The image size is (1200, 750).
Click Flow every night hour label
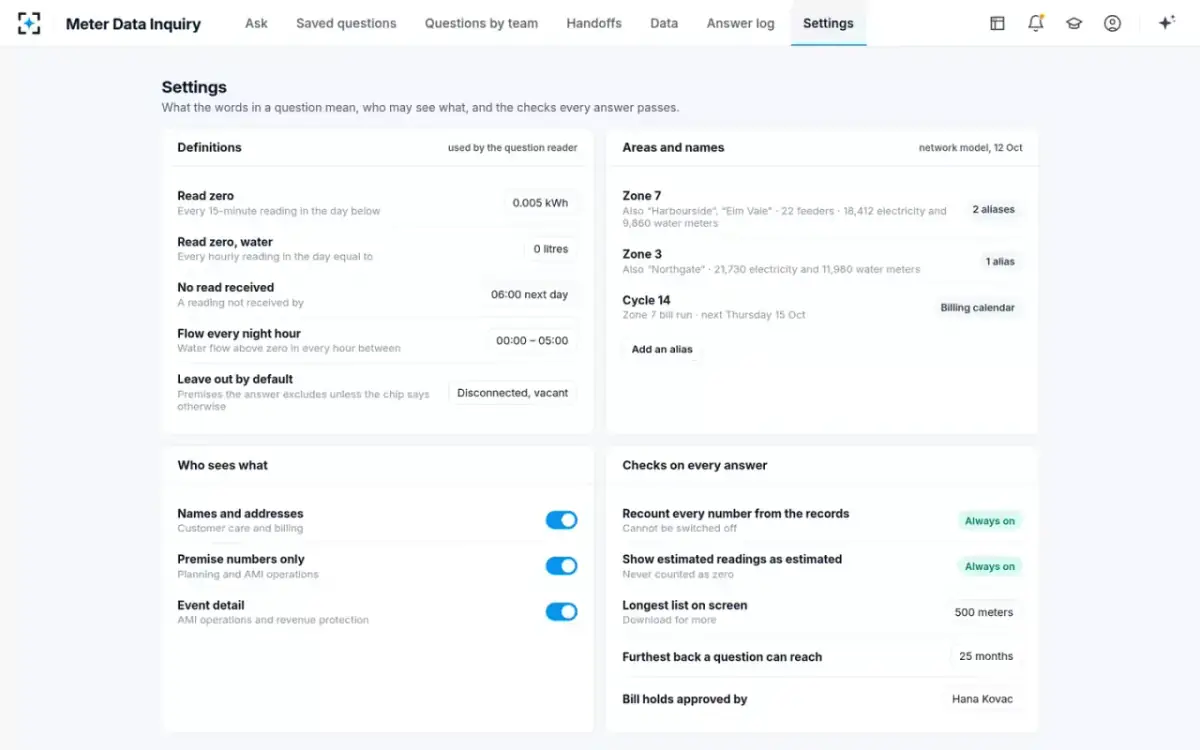pos(239,334)
